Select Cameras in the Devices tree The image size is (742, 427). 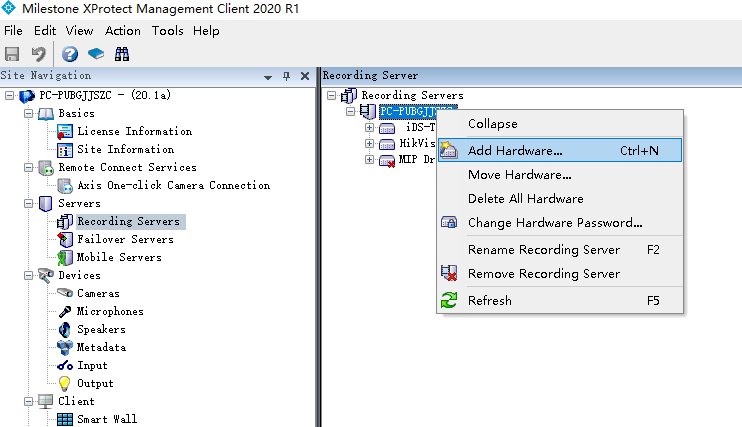pyautogui.click(x=98, y=293)
